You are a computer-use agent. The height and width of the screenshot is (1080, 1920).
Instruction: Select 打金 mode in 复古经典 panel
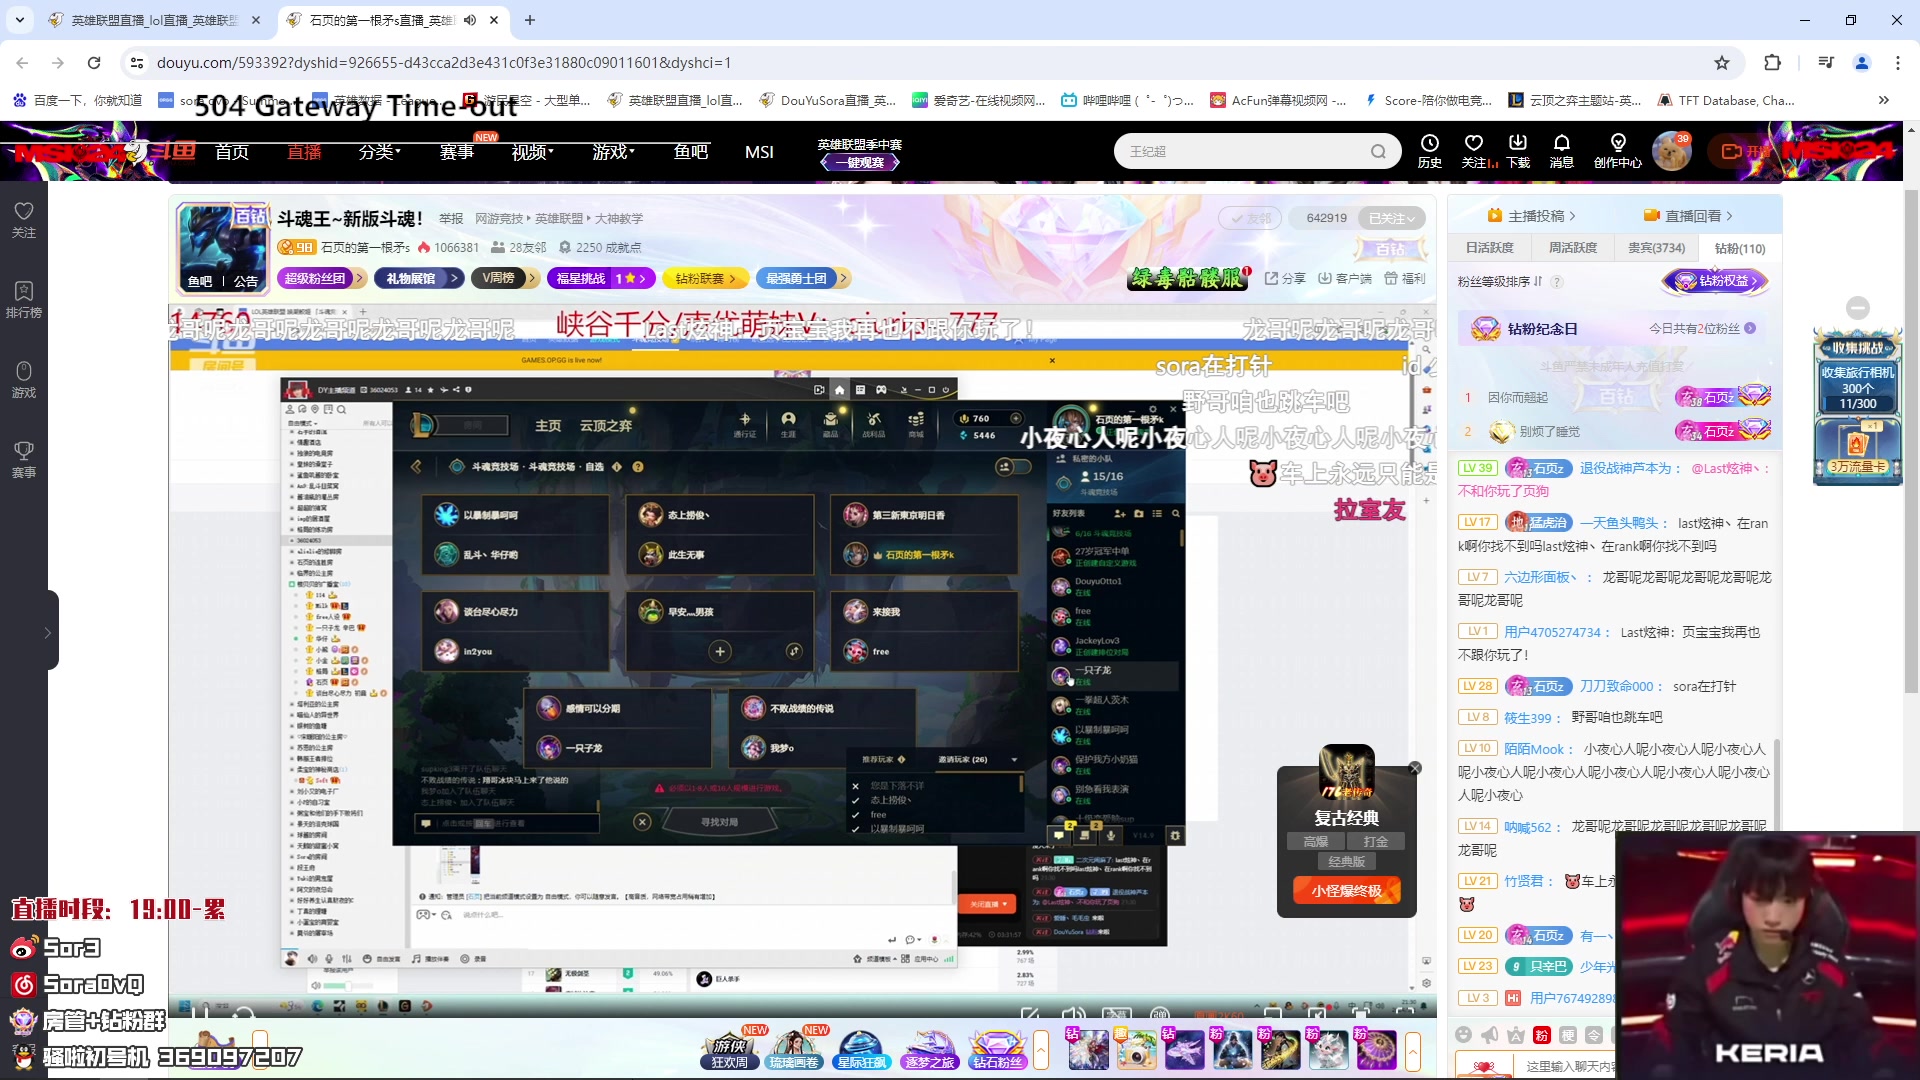(1376, 842)
